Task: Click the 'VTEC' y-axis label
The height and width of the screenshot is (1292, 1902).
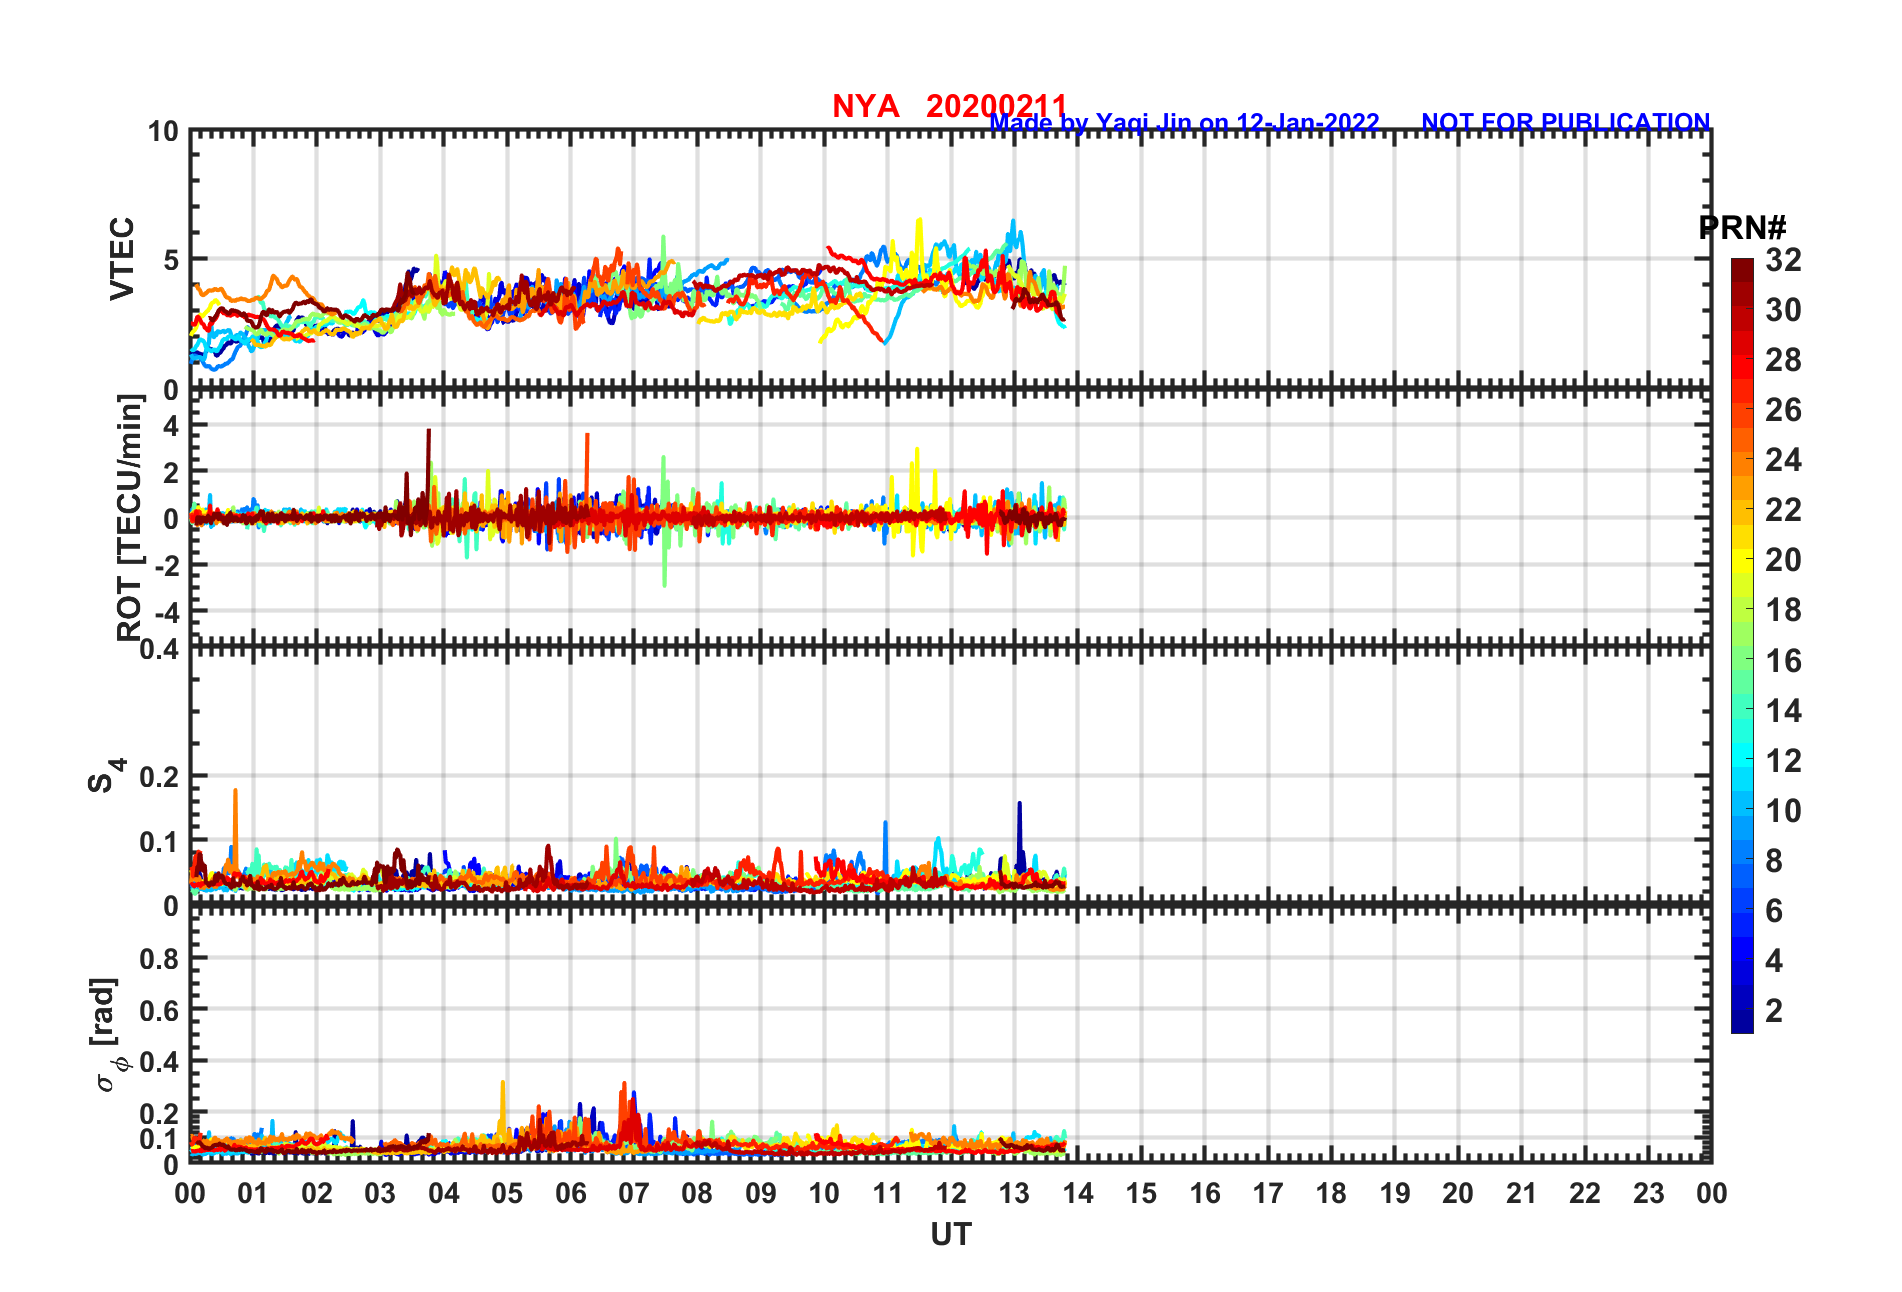Action: pyautogui.click(x=121, y=258)
